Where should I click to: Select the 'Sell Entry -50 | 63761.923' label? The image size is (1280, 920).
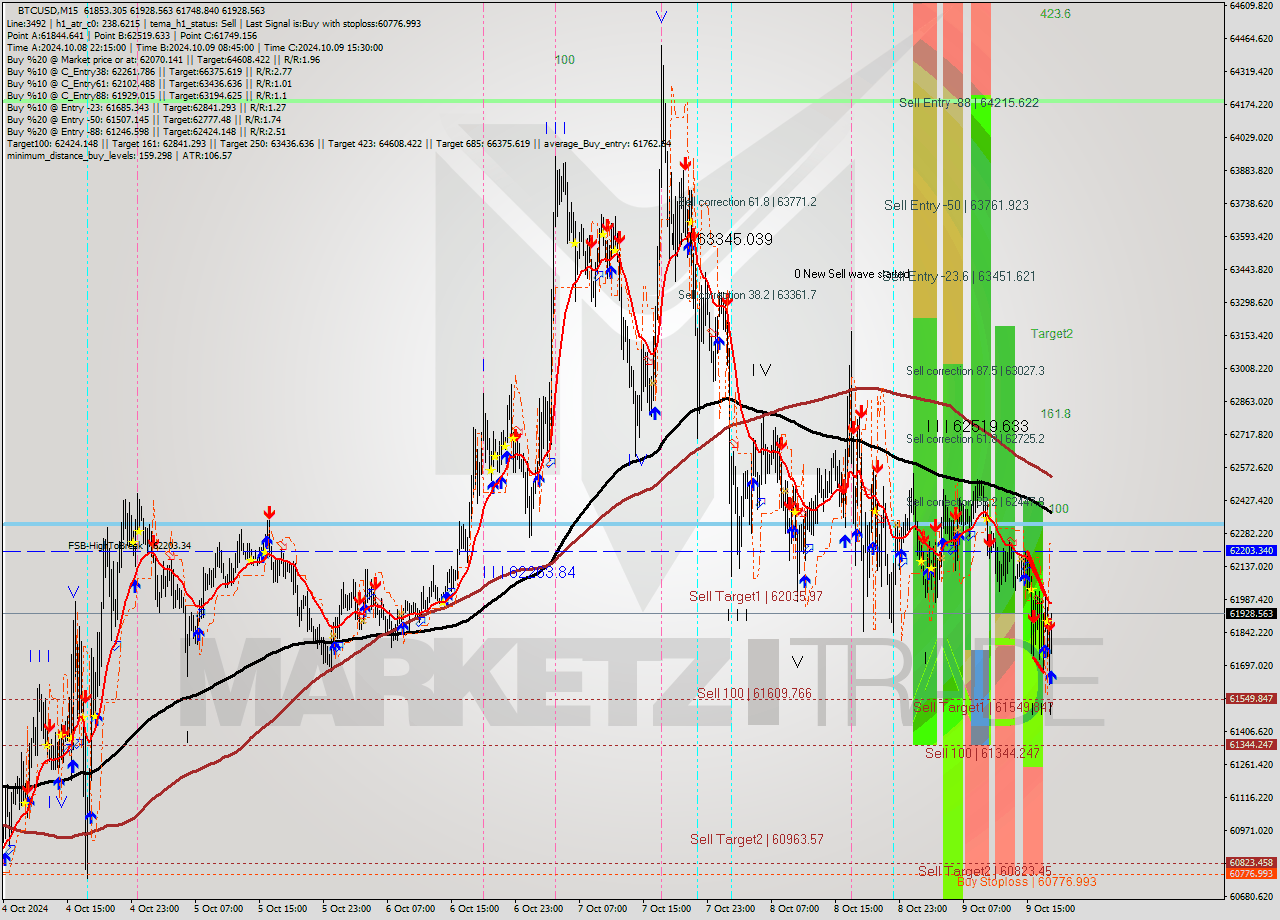tap(956, 205)
